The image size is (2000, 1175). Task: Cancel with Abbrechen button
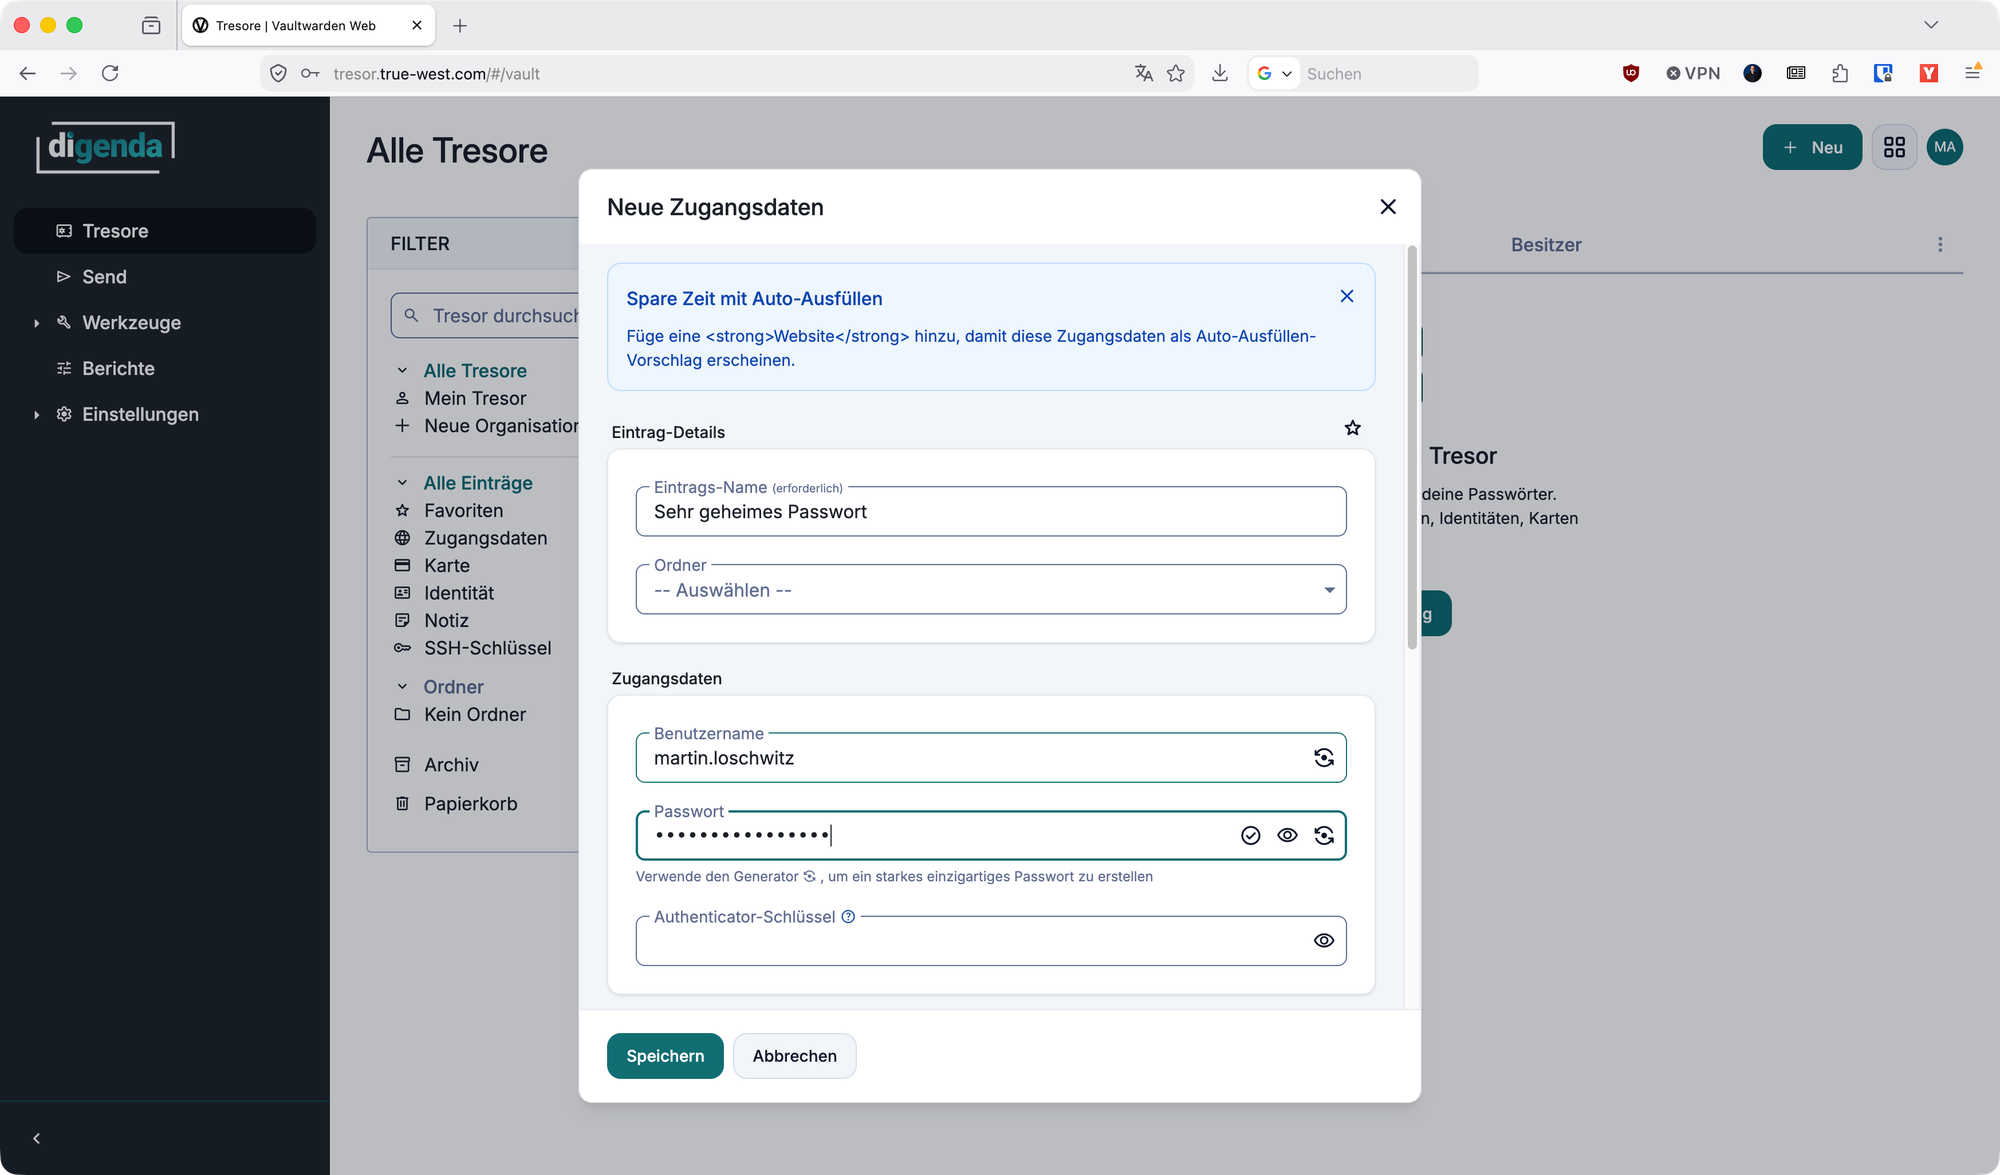[x=795, y=1056]
